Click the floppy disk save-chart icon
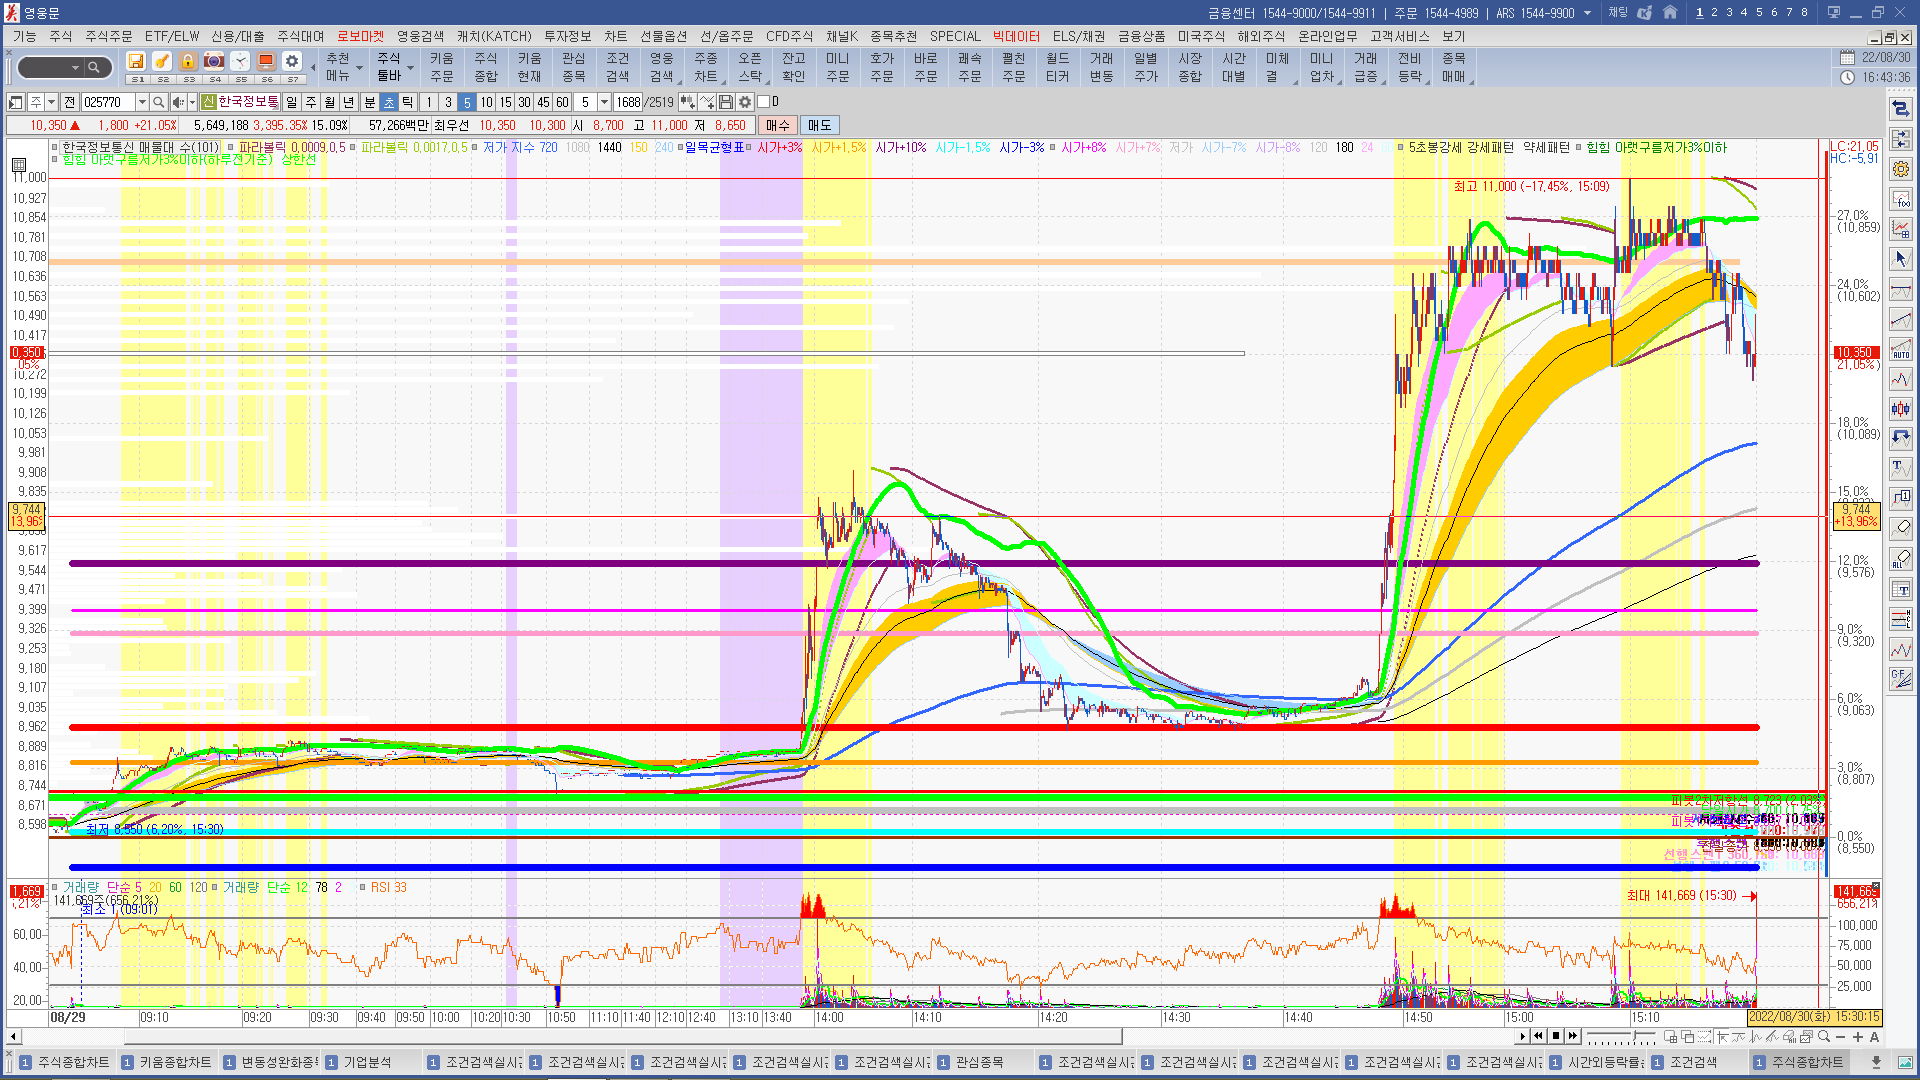This screenshot has height=1080, width=1920. point(726,102)
